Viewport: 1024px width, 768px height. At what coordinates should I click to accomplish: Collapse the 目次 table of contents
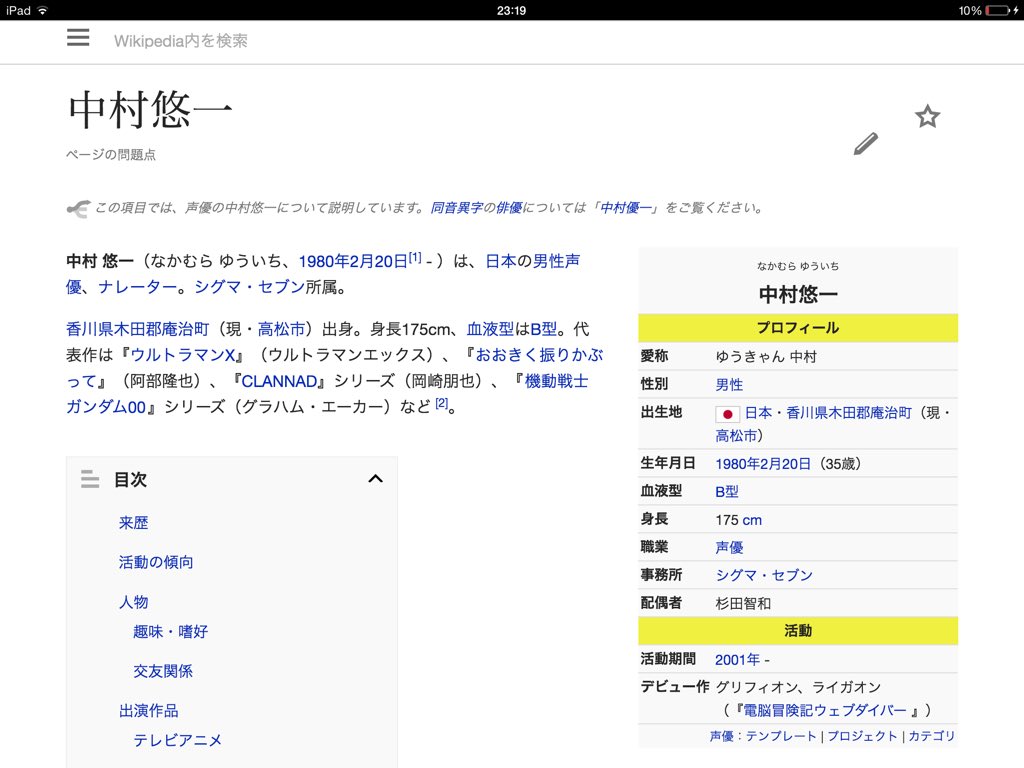pos(376,479)
